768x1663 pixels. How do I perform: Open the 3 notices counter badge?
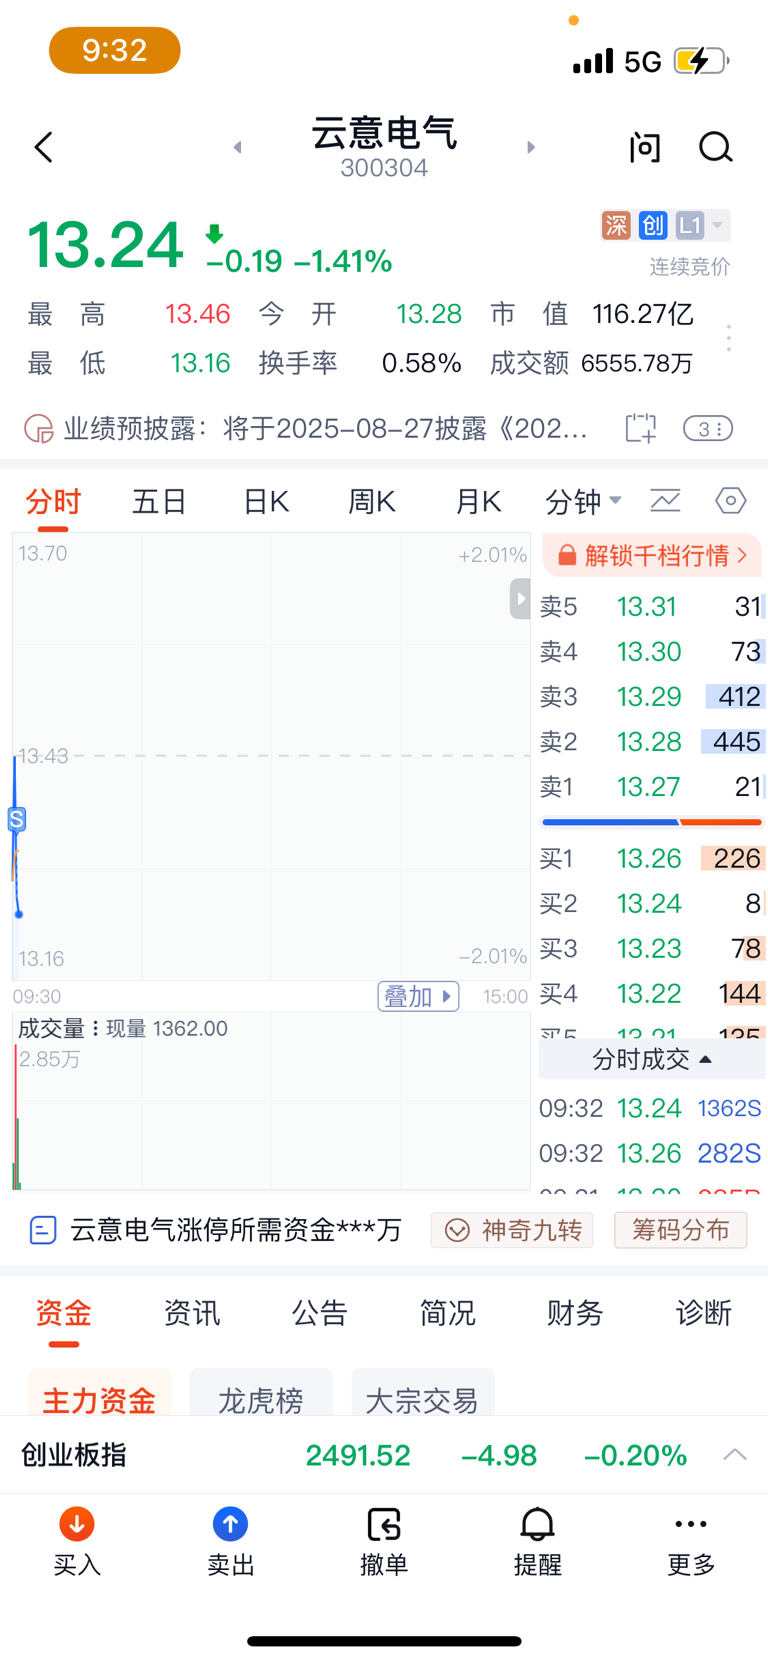[x=708, y=429]
